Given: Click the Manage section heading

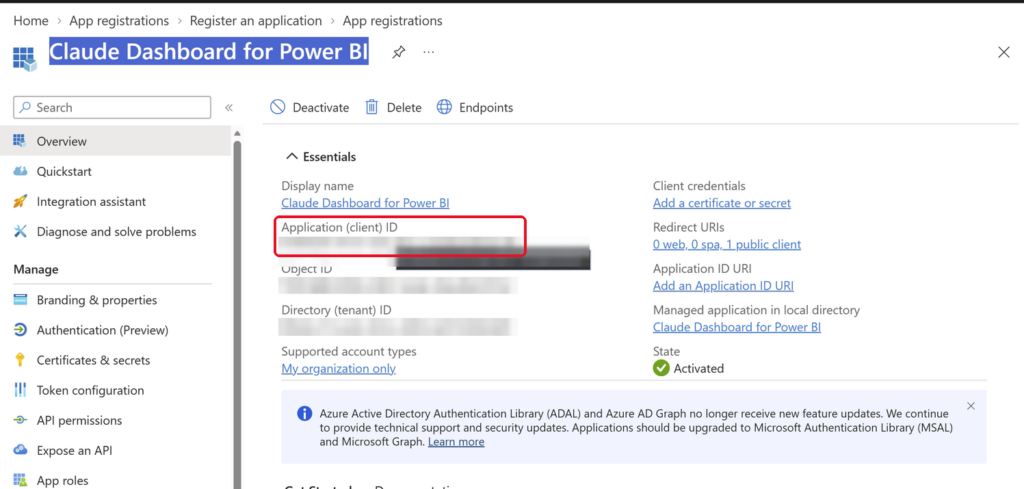Looking at the screenshot, I should point(36,269).
